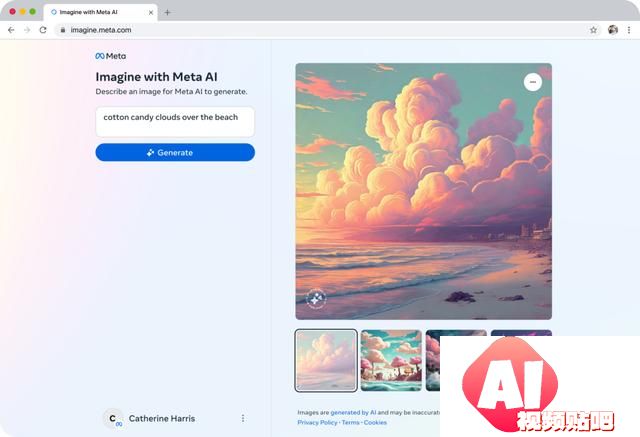Open the Chrome three-dot menu
Screen dimensions: 640x437
tap(629, 30)
